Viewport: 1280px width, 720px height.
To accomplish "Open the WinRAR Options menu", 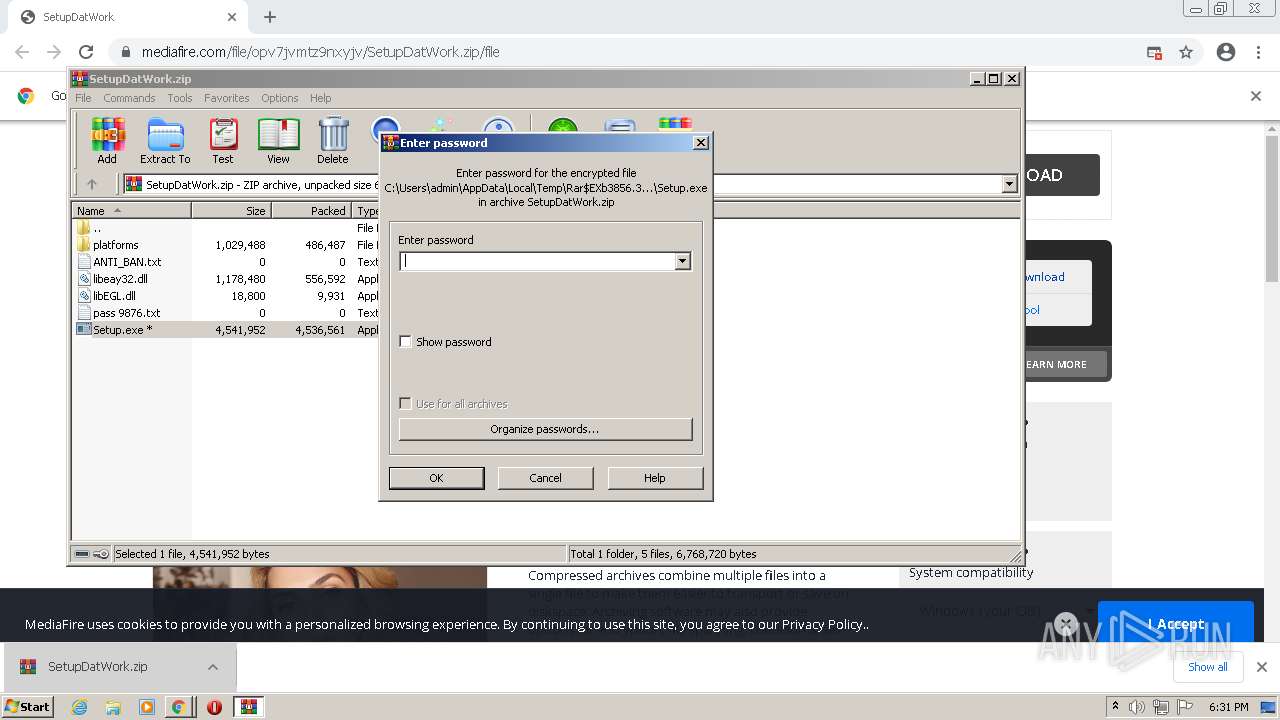I will tap(280, 98).
